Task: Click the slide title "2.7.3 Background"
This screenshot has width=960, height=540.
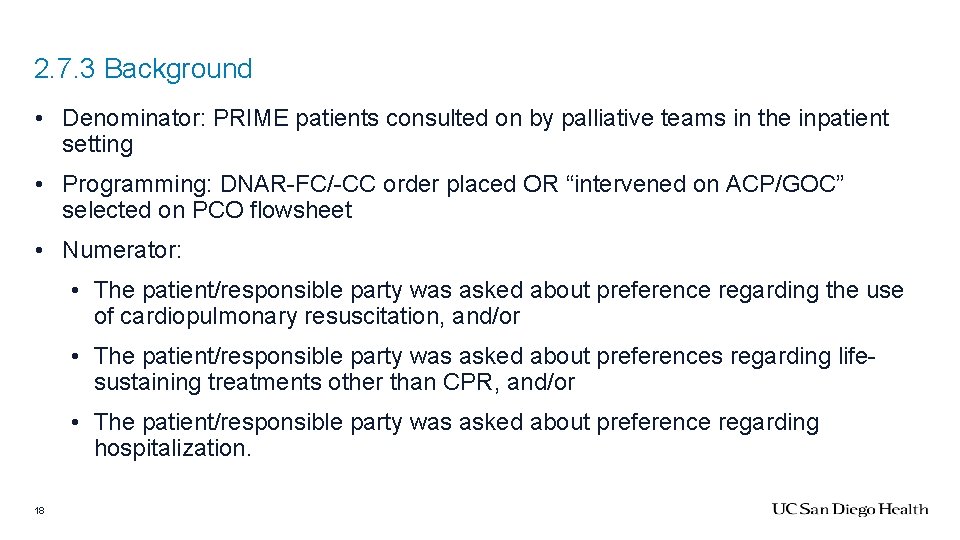Action: pos(143,69)
